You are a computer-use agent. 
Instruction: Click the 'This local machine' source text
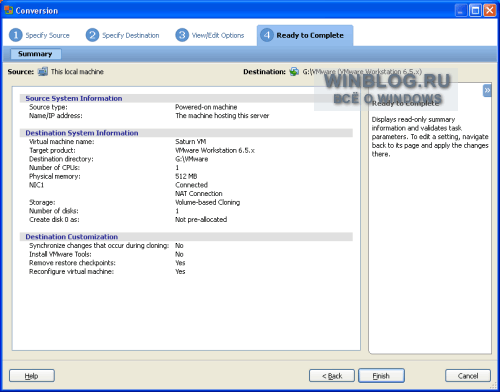tap(77, 72)
